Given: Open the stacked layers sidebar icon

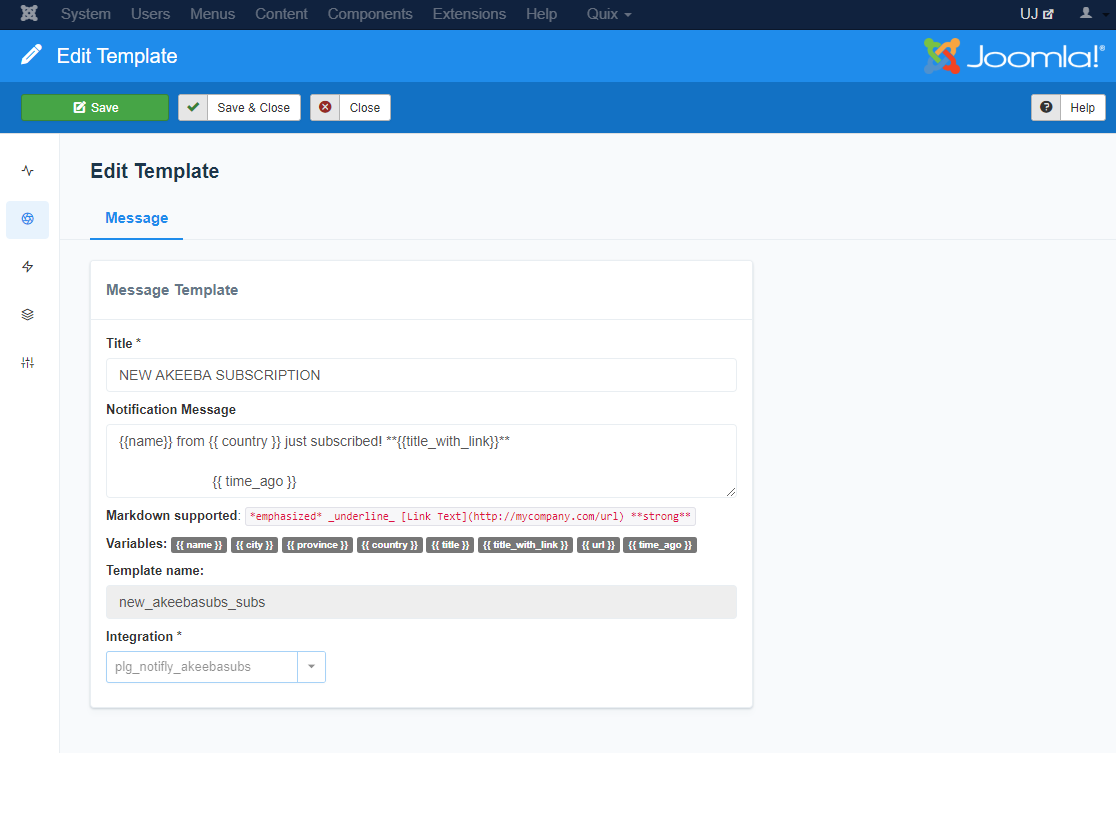Looking at the screenshot, I should (28, 314).
